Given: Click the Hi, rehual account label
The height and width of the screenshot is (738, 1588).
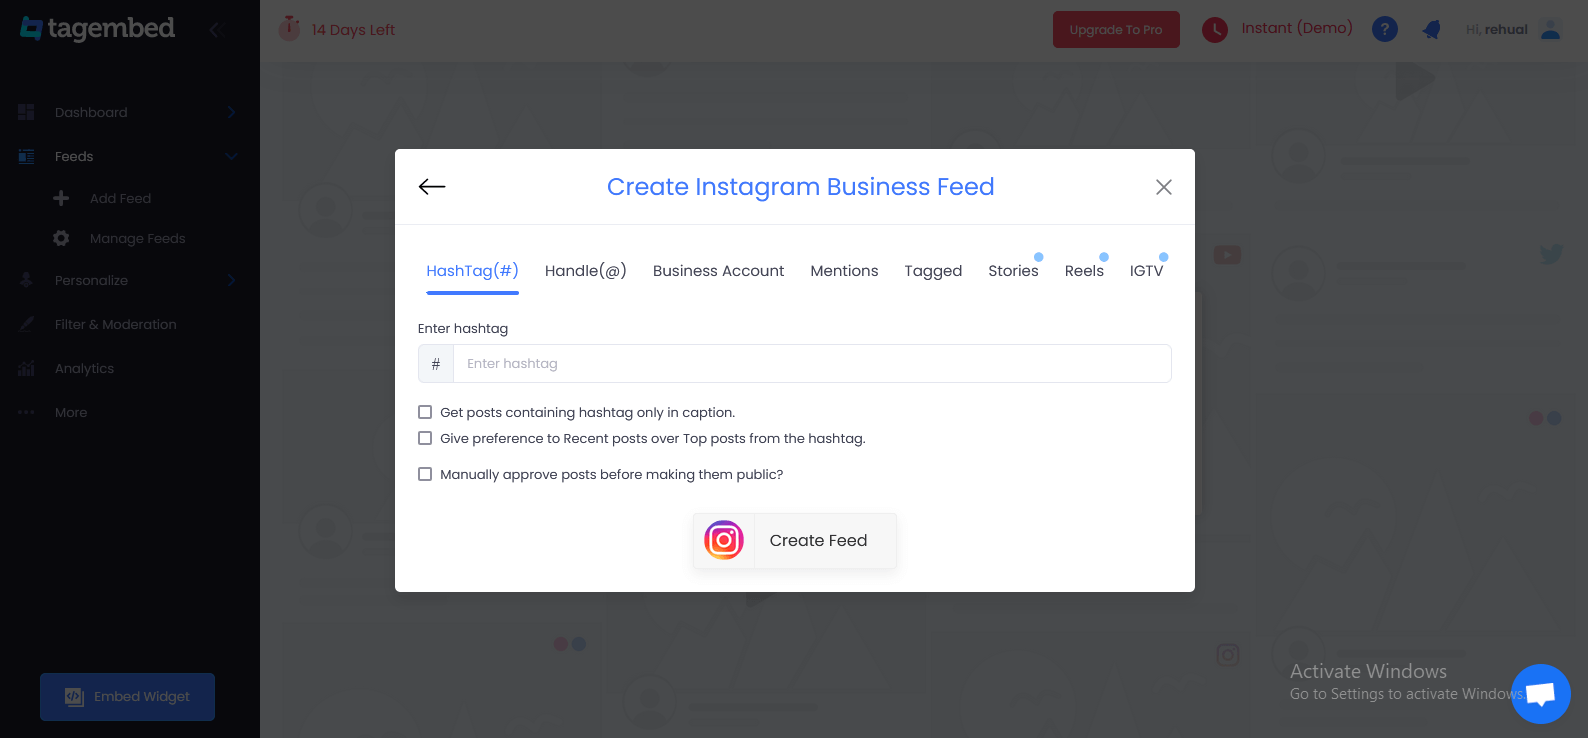Looking at the screenshot, I should point(1496,30).
